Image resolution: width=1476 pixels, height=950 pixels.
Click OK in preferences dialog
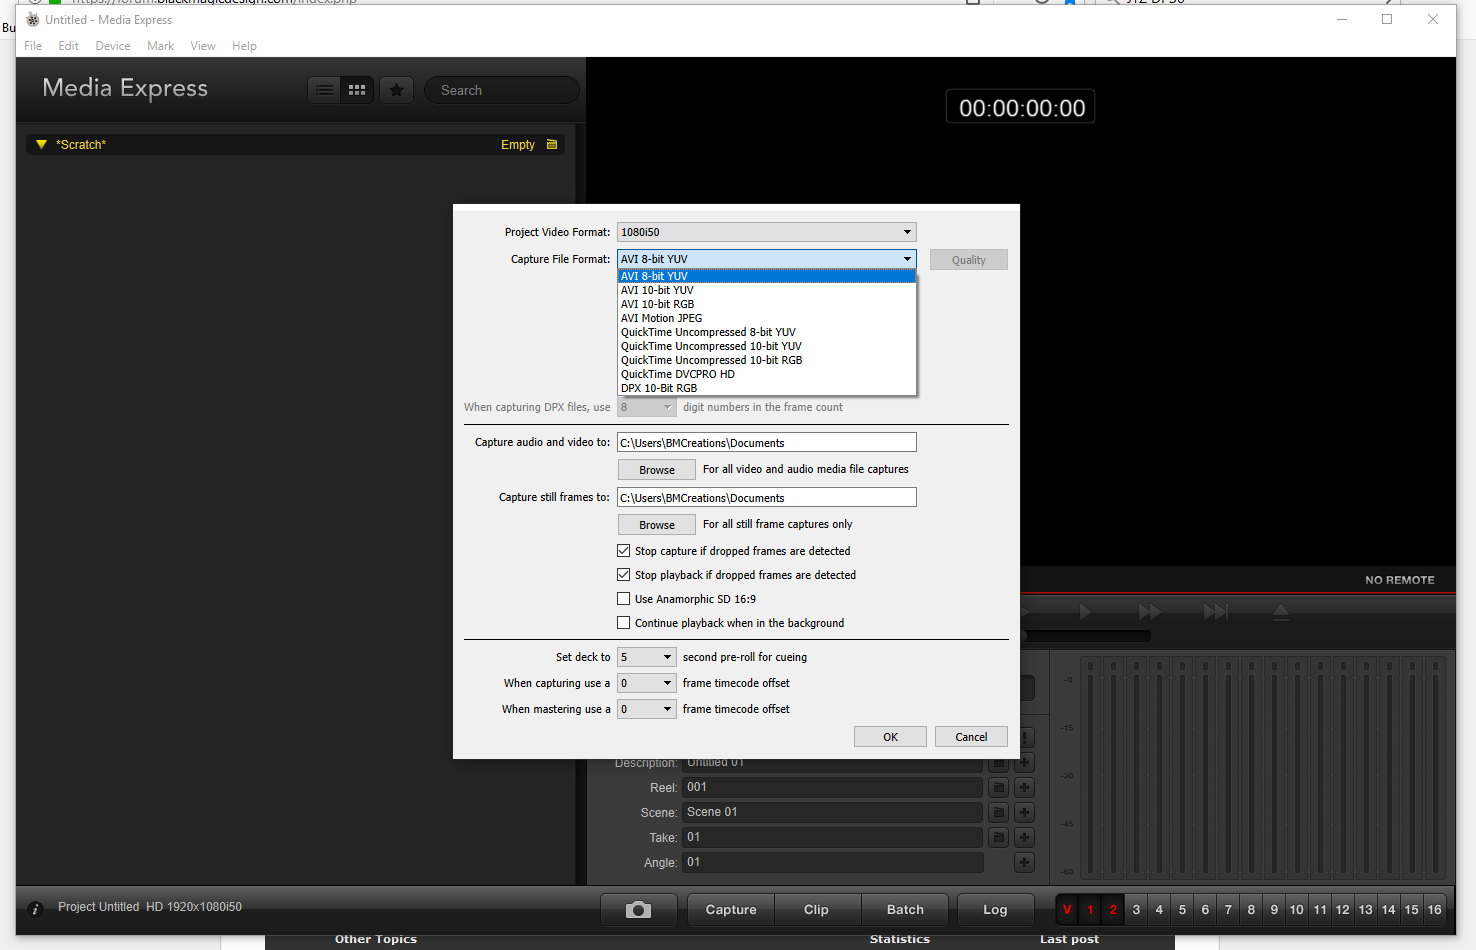(890, 737)
